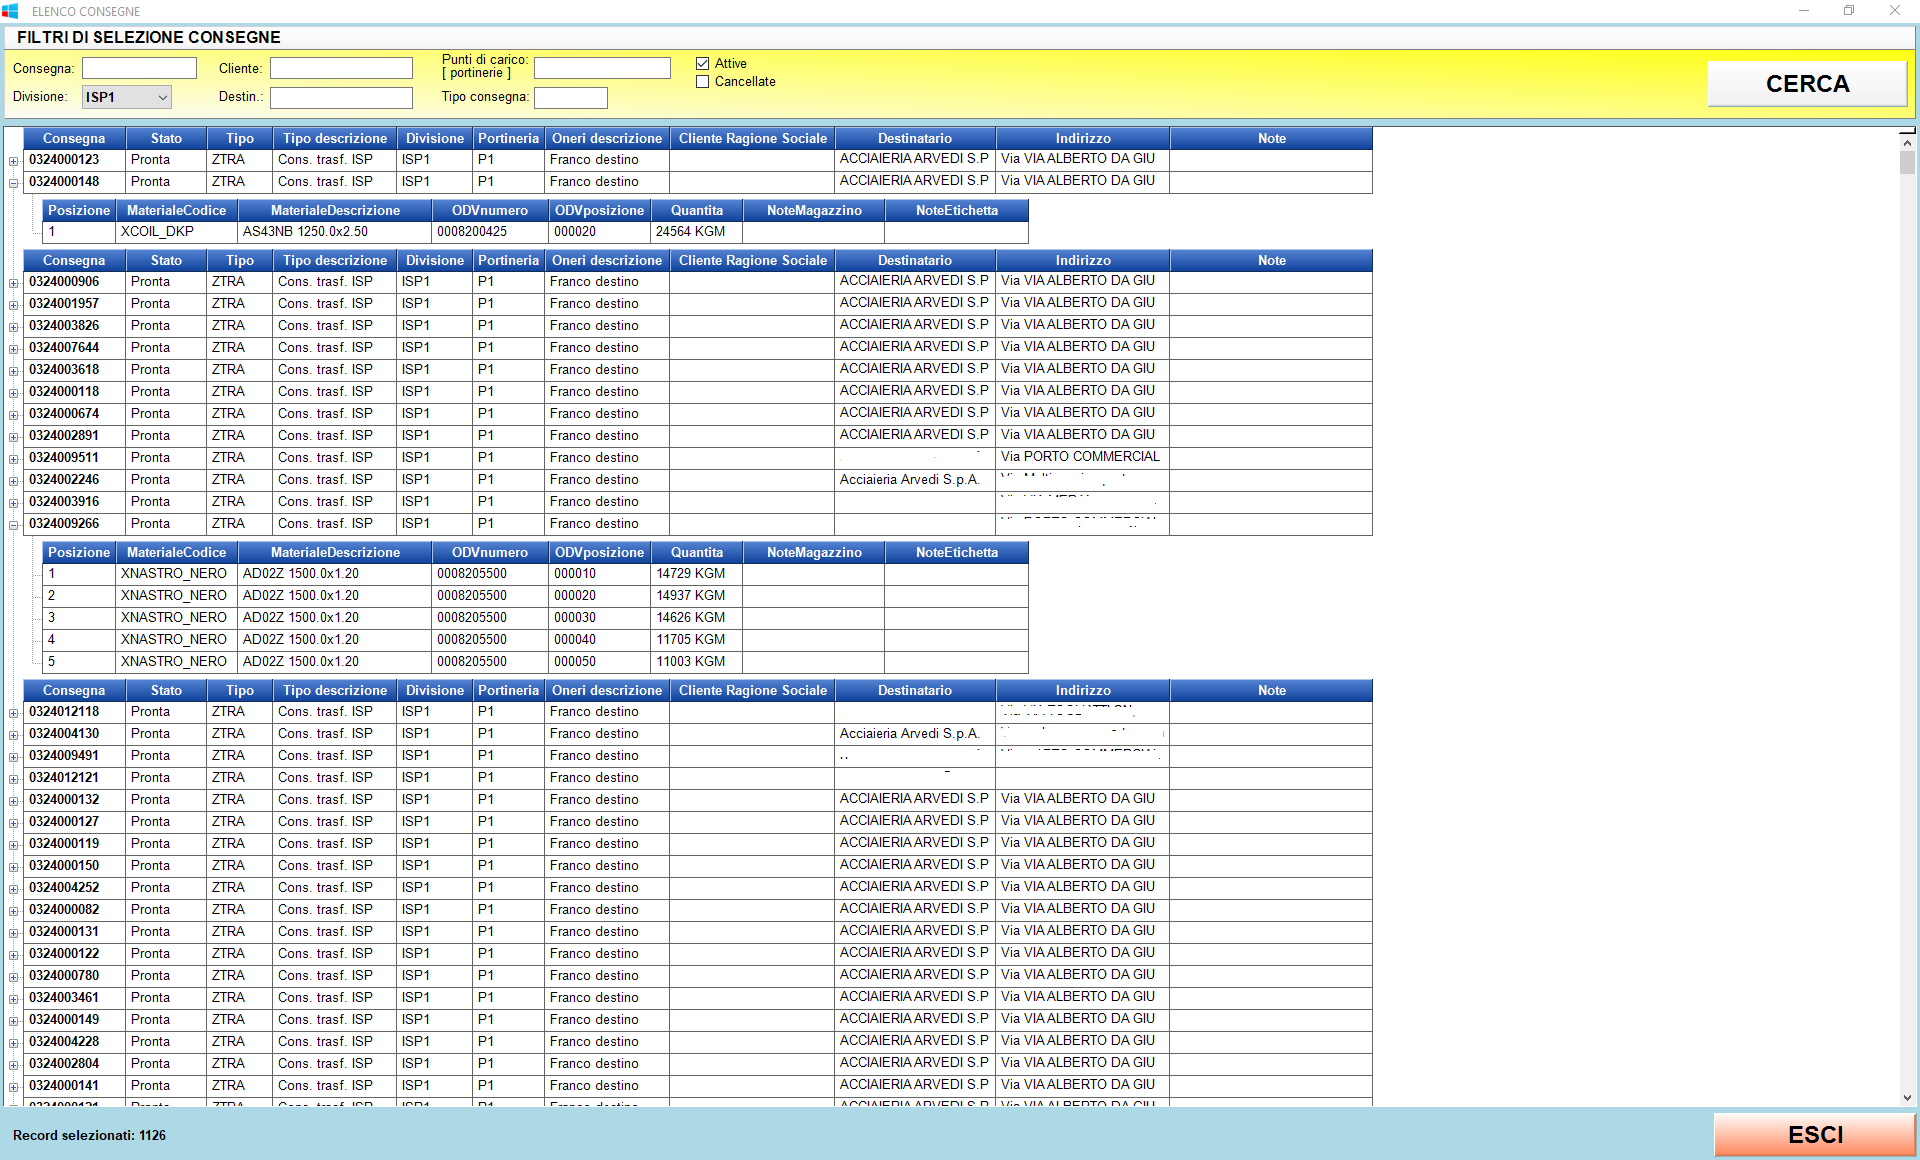Click the first ODVnumero sub-grid header
This screenshot has width=1920, height=1160.
coord(490,210)
